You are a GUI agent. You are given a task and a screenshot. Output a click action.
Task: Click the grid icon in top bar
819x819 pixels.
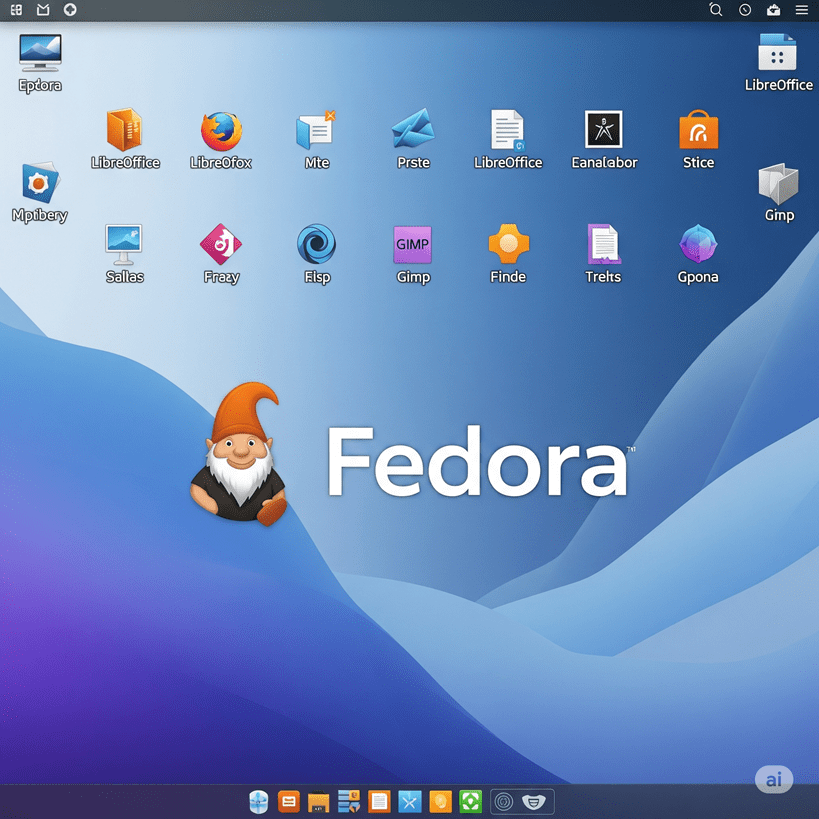16,9
